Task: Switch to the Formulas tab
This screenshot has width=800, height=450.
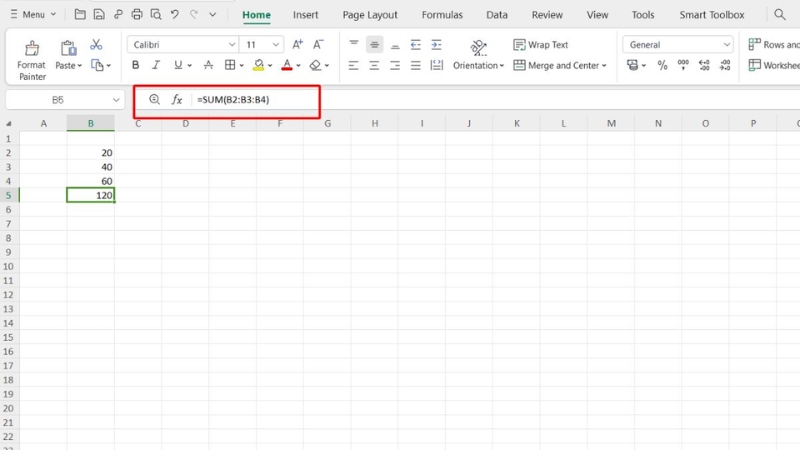Action: click(442, 15)
